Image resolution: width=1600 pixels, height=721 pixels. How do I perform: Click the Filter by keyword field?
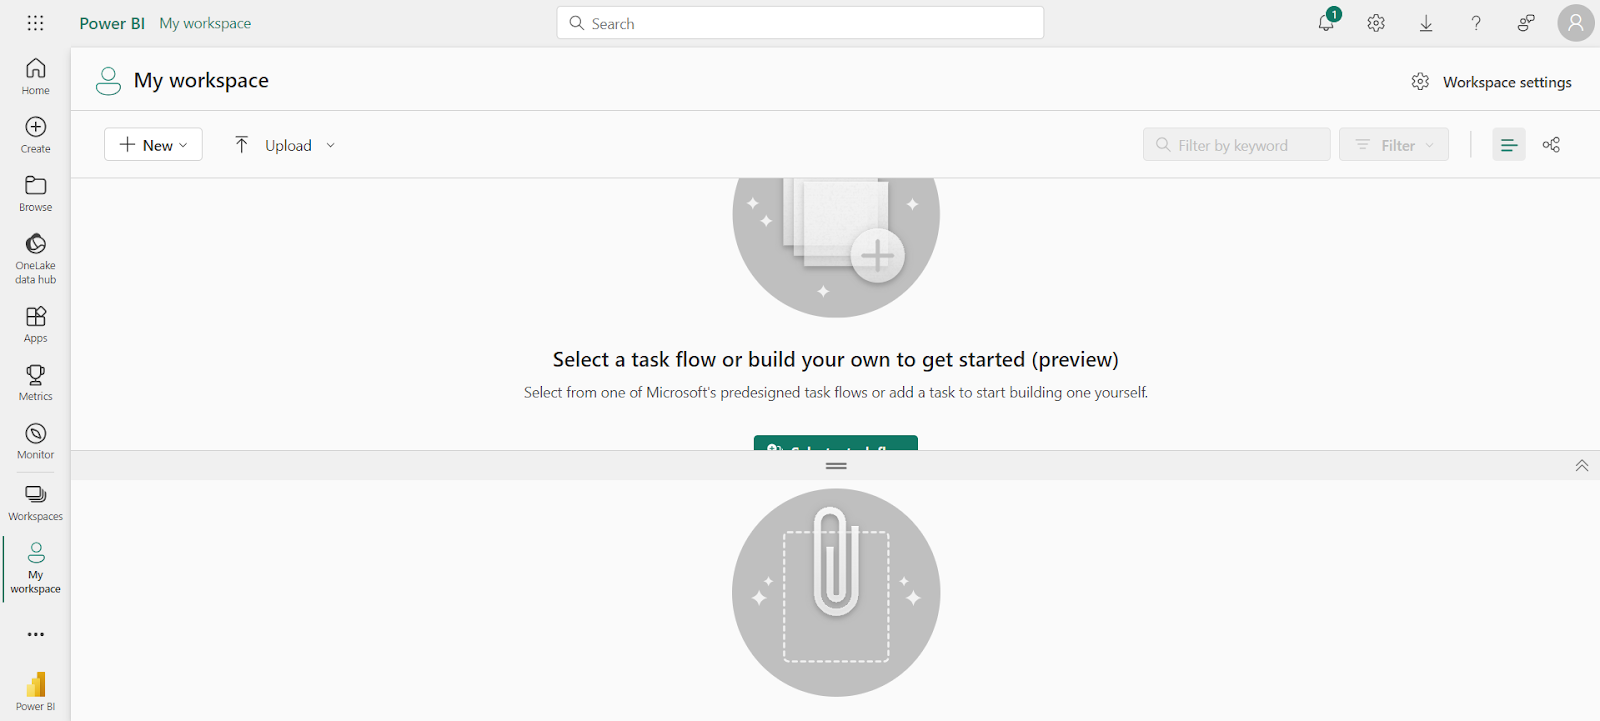coord(1236,145)
